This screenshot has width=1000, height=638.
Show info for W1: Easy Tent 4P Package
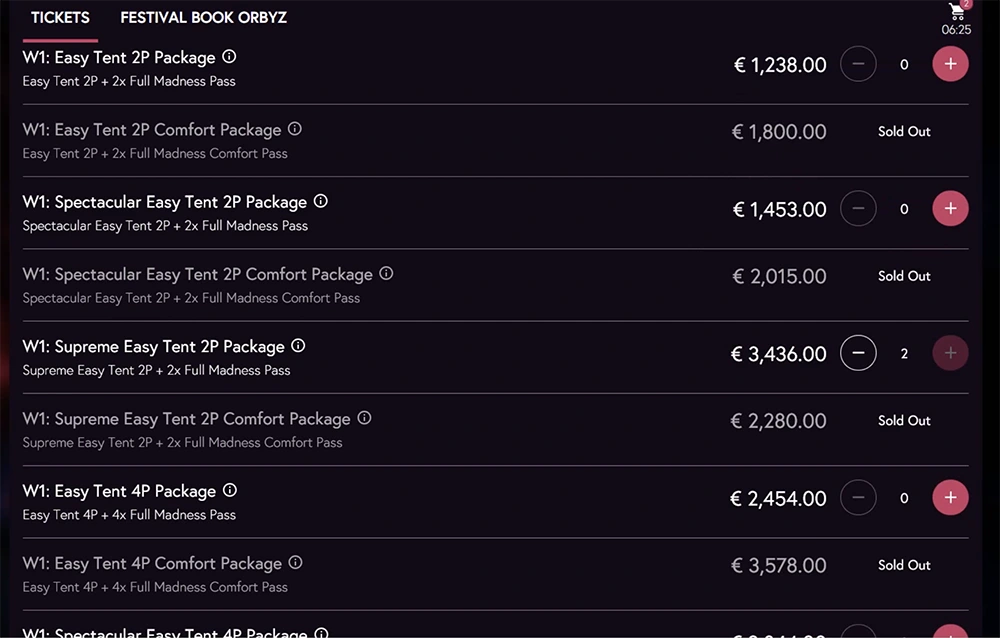tap(230, 490)
